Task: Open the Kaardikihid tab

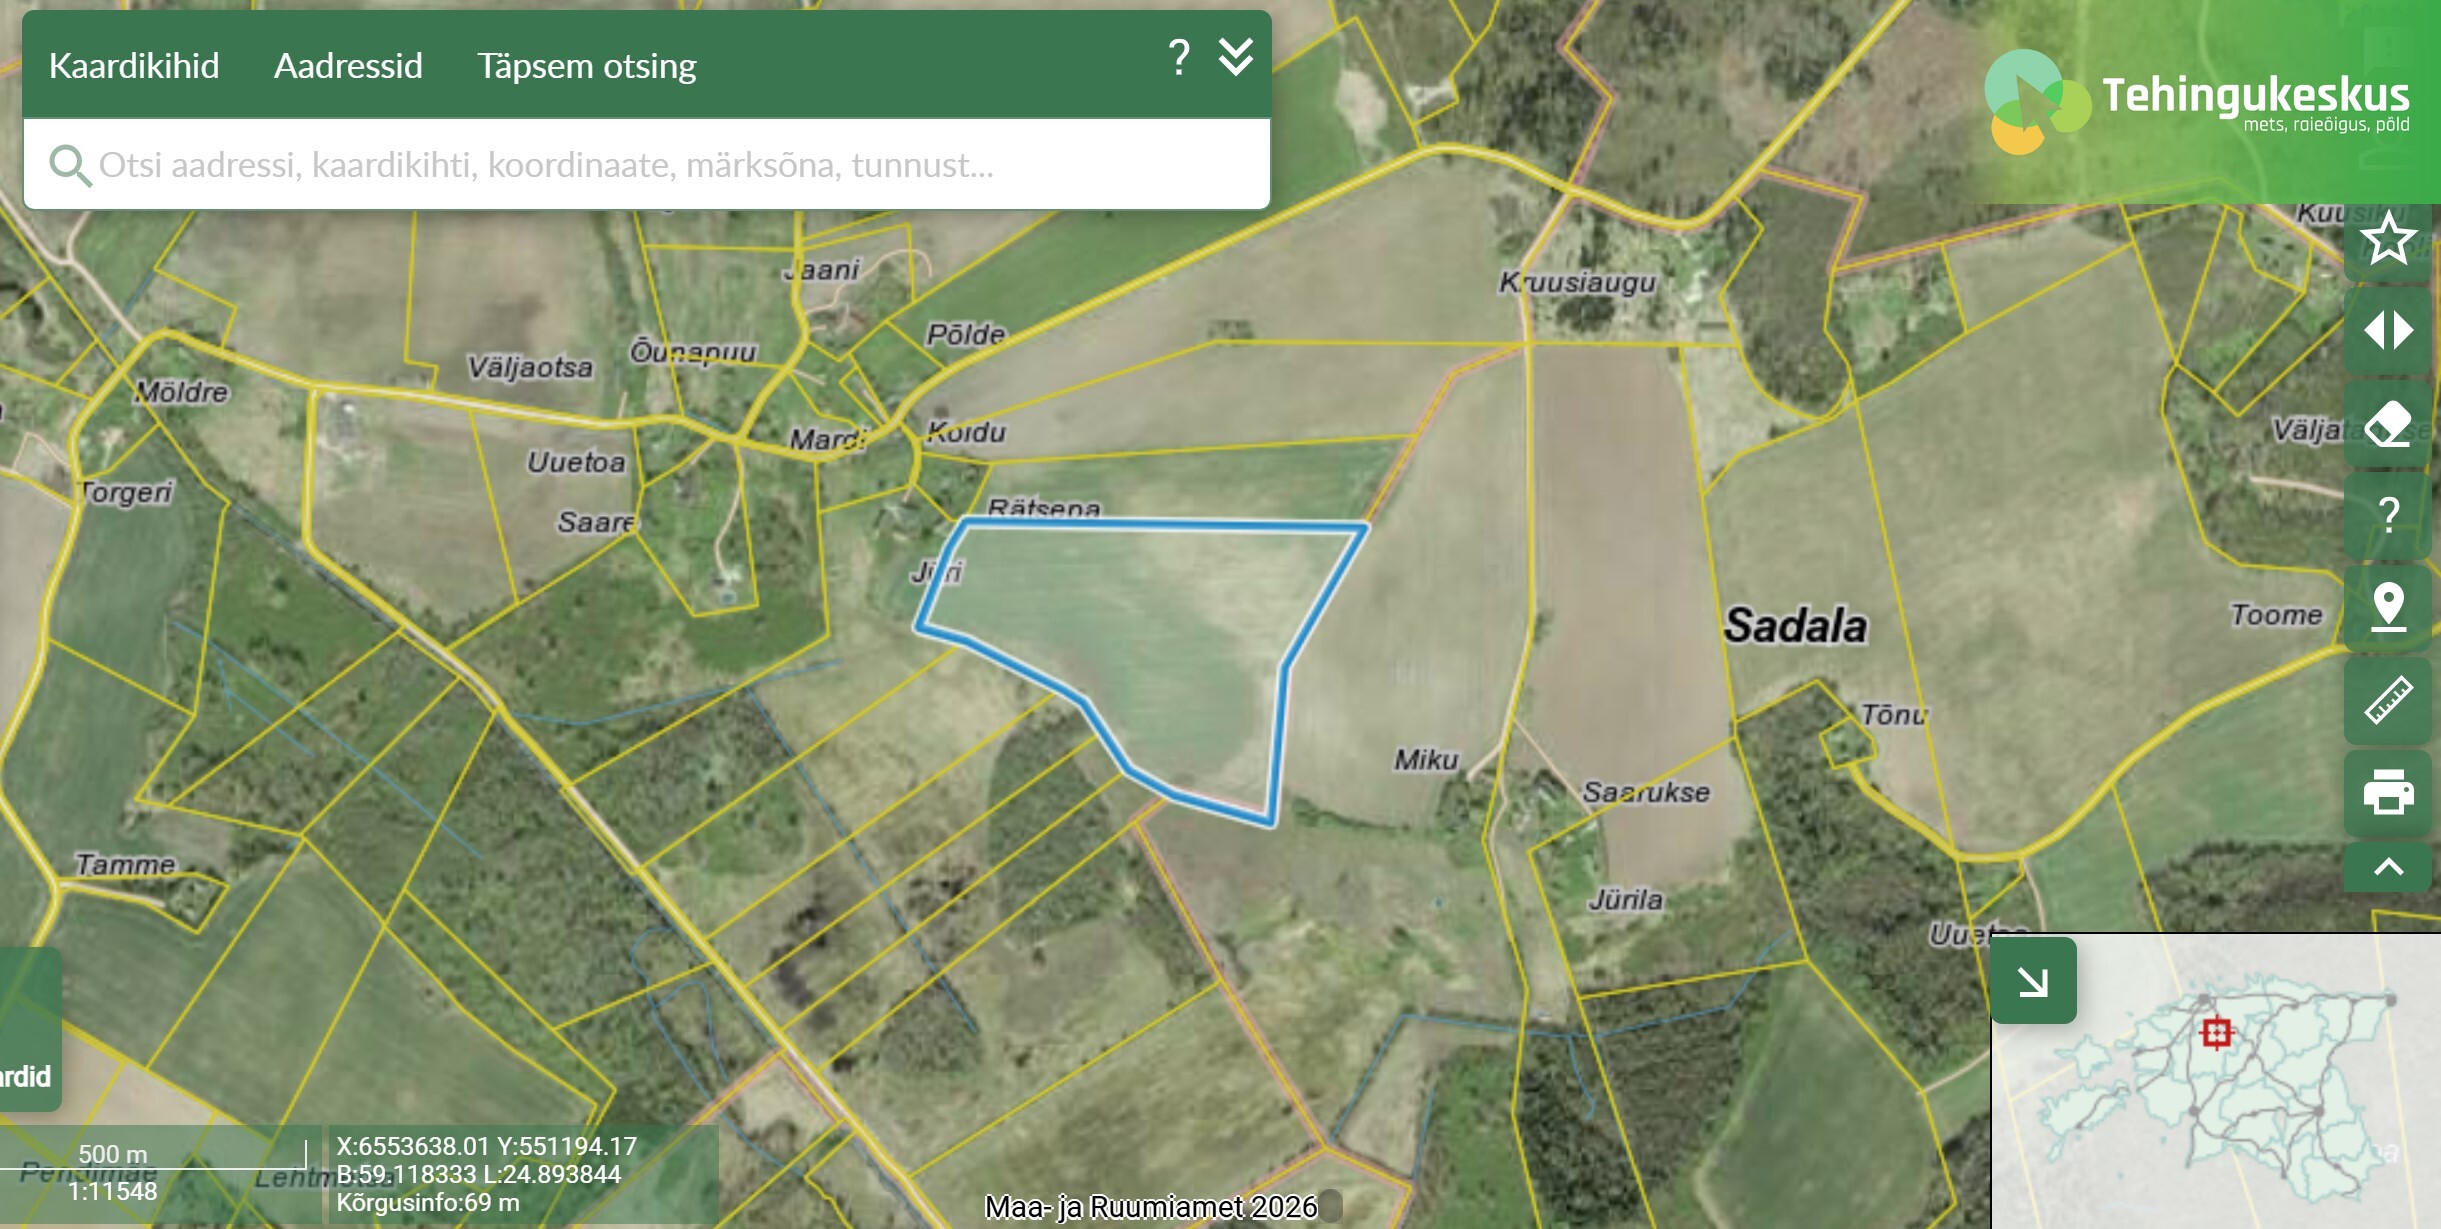Action: (134, 66)
